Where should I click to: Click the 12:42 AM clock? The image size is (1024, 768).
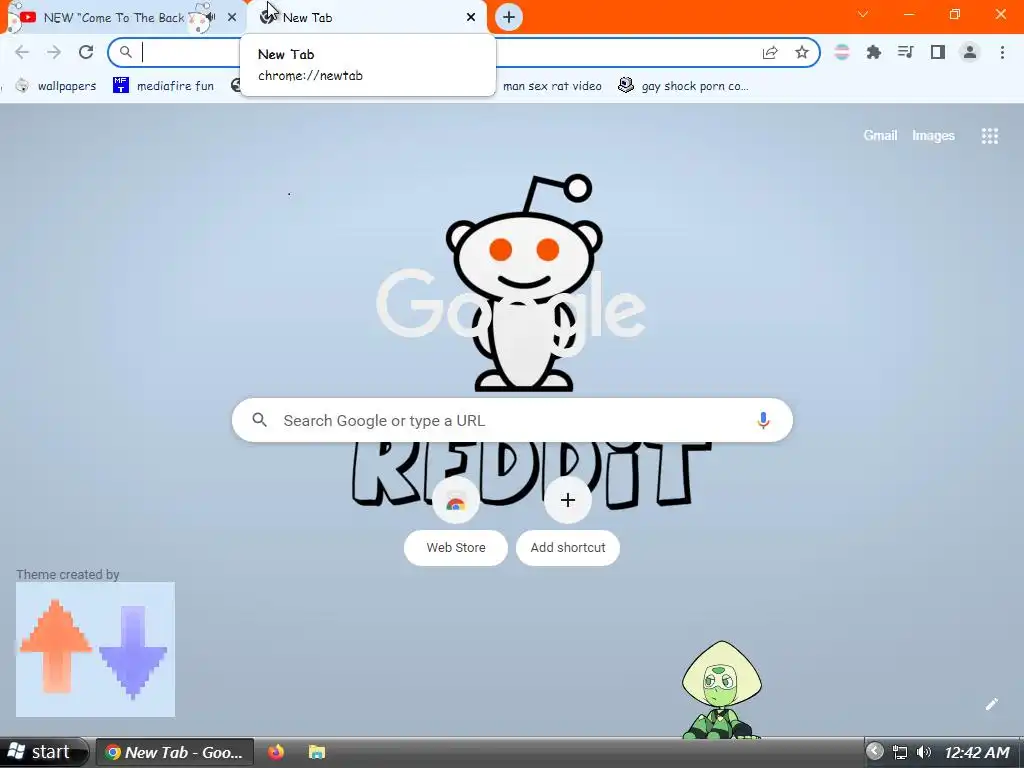point(977,752)
